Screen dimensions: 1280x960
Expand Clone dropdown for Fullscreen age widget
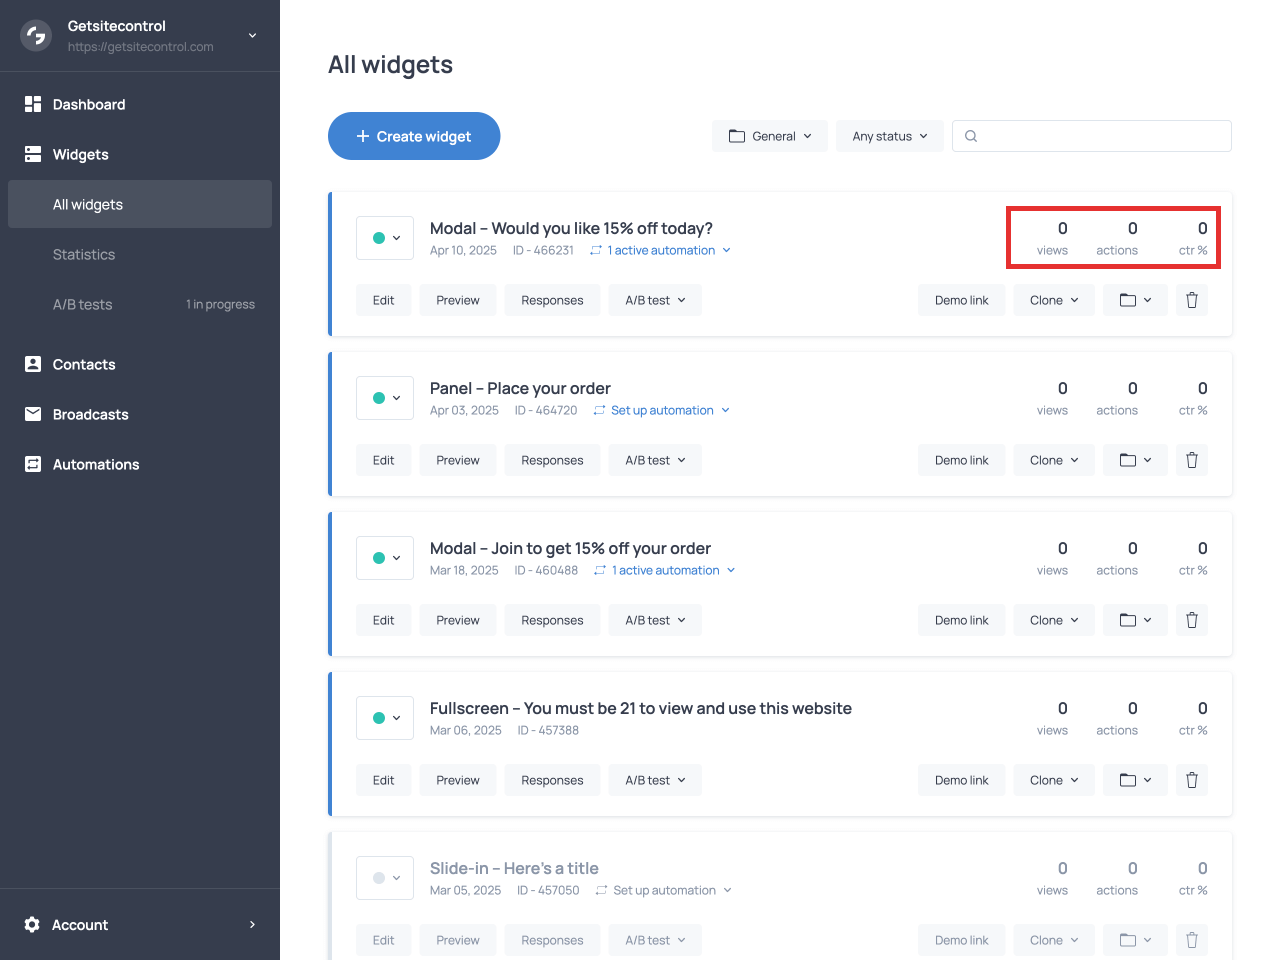click(x=1054, y=780)
